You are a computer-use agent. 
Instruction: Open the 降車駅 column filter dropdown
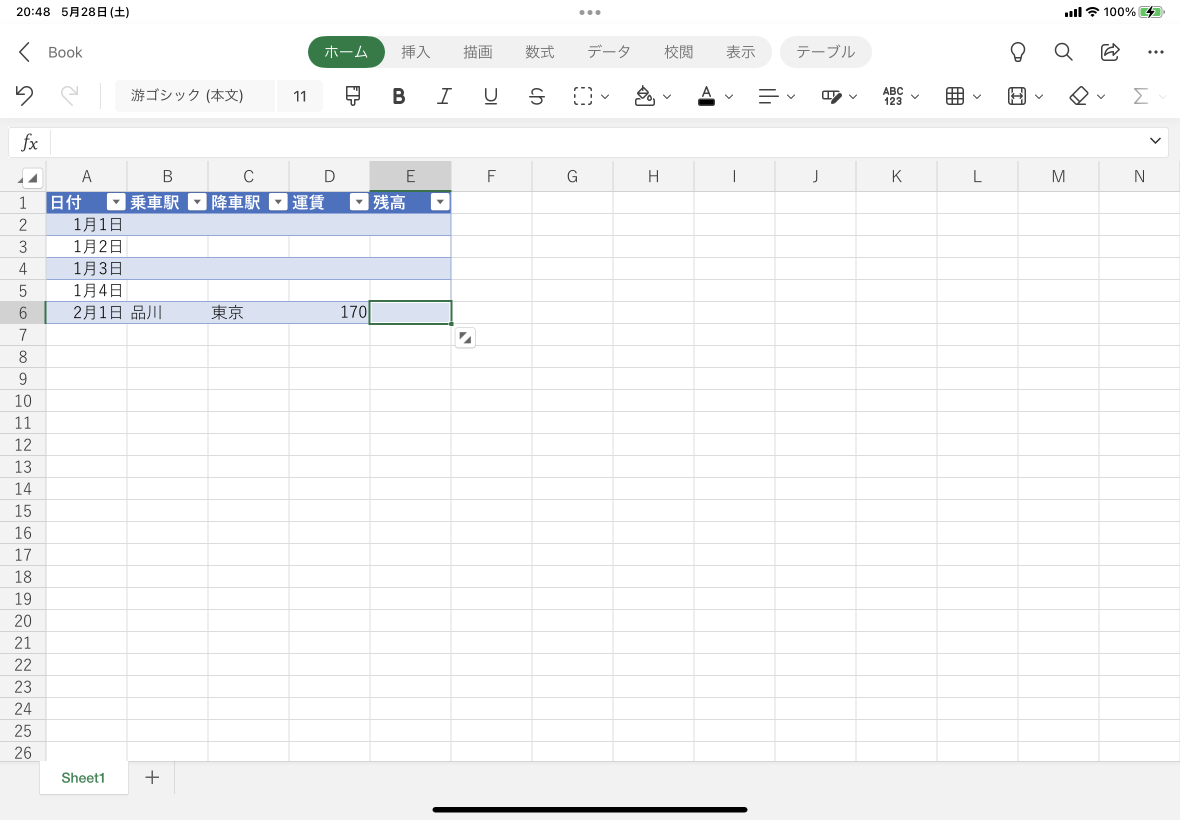278,202
